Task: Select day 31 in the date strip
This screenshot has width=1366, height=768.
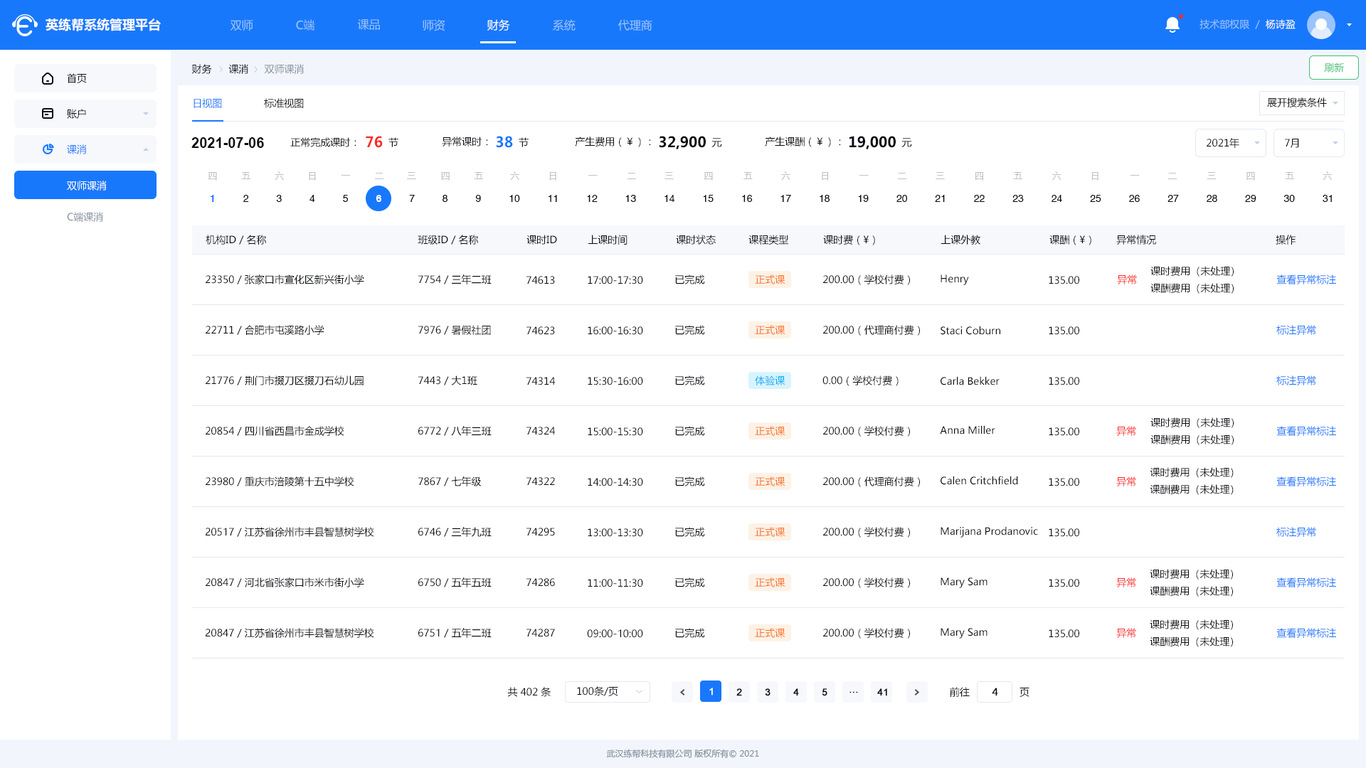Action: 1328,199
